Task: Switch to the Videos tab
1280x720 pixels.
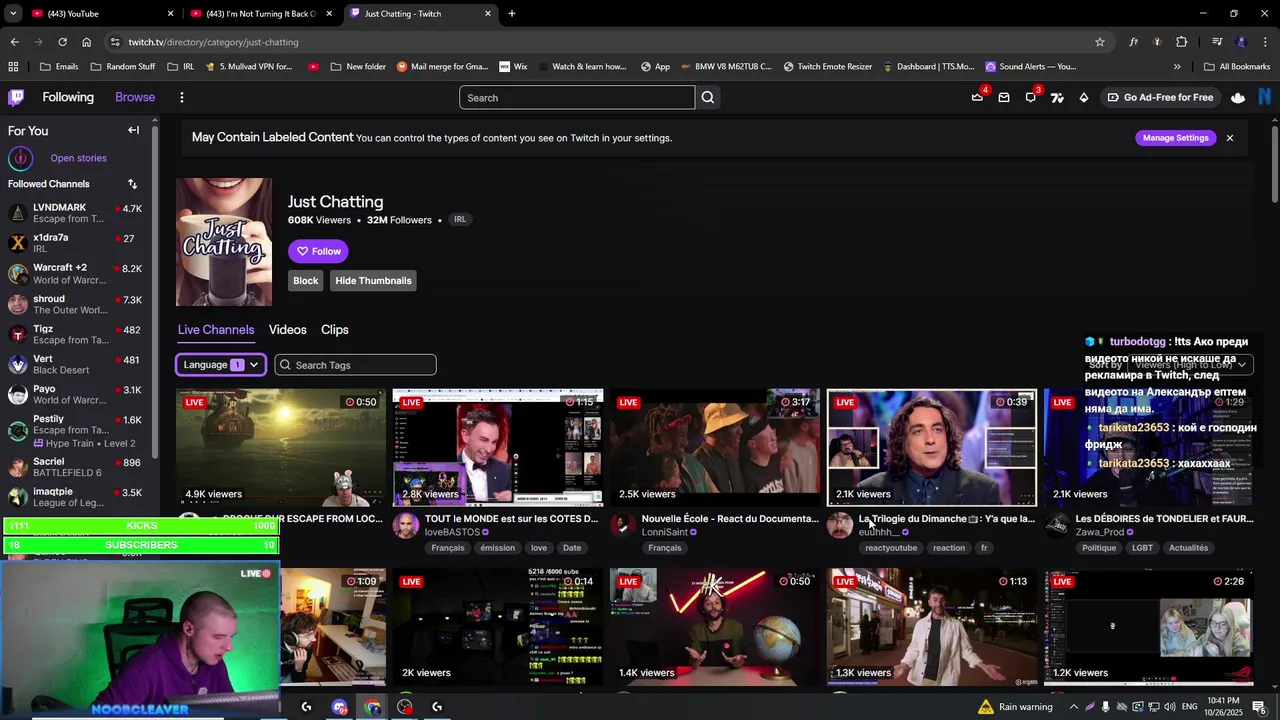Action: coord(287,330)
